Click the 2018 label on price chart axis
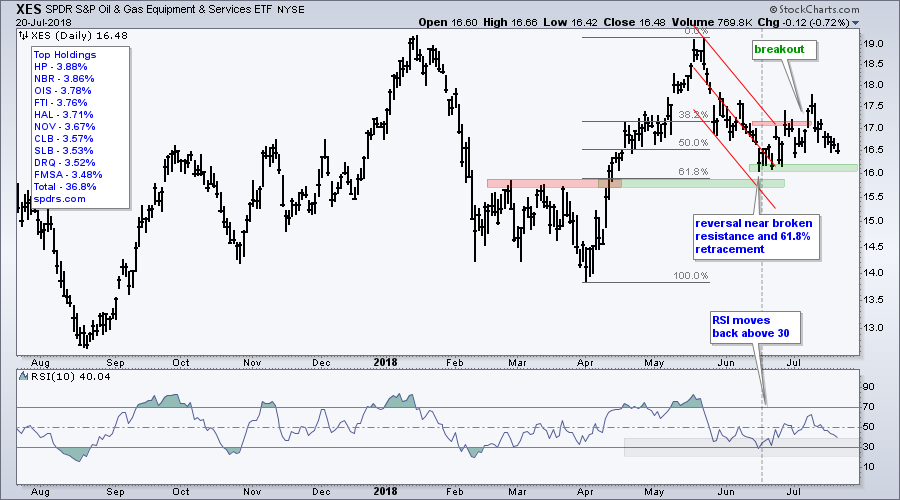The image size is (900, 500). pos(385,362)
